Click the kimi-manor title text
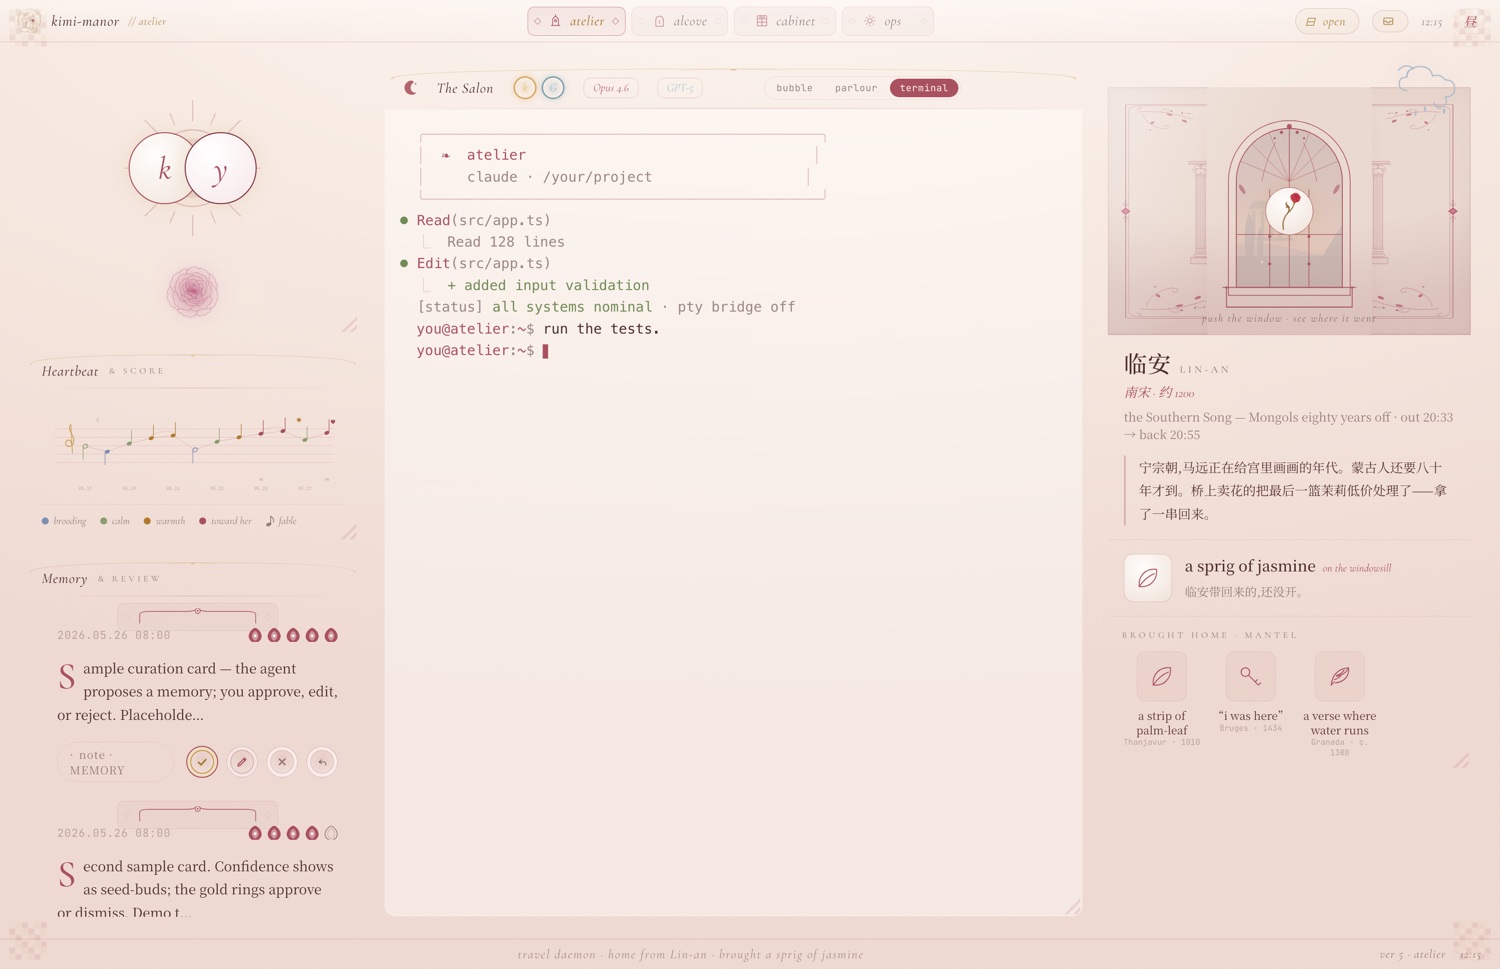1500x969 pixels. pyautogui.click(x=85, y=21)
